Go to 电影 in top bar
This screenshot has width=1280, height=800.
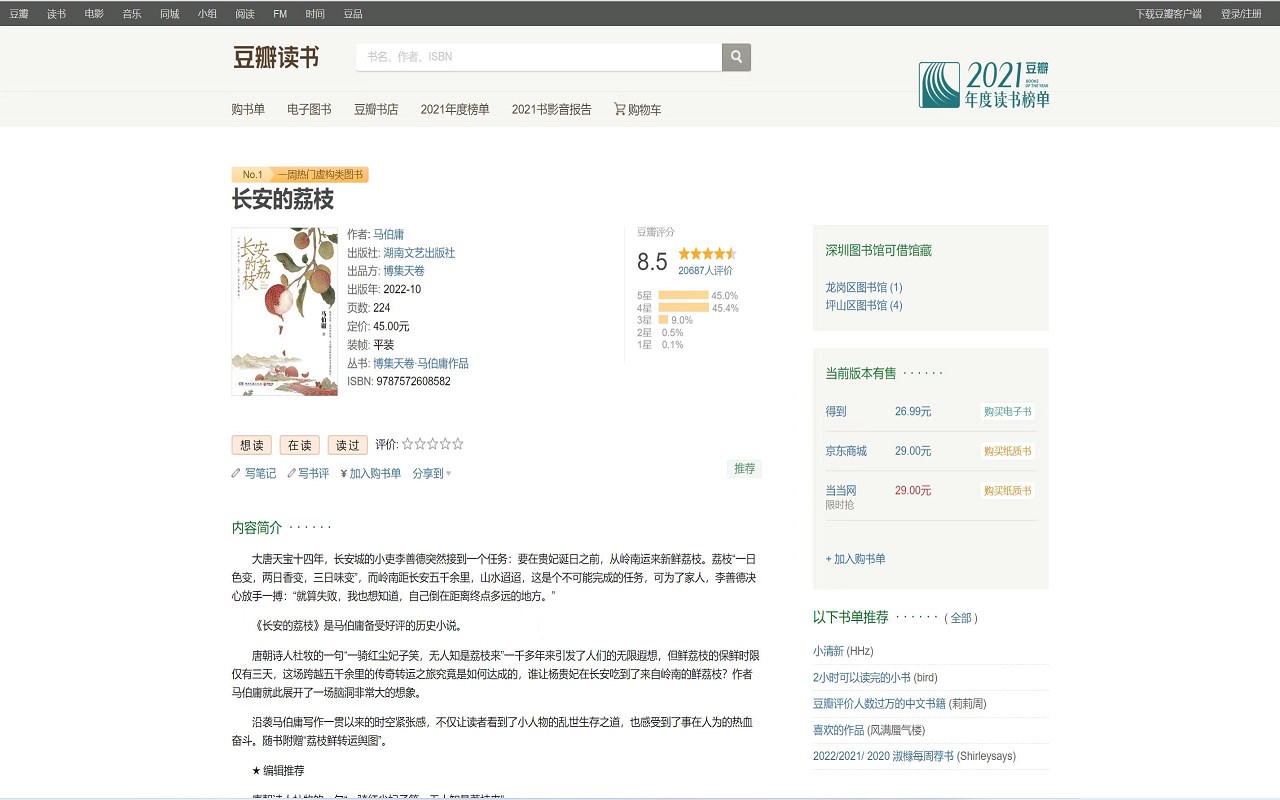tap(94, 14)
